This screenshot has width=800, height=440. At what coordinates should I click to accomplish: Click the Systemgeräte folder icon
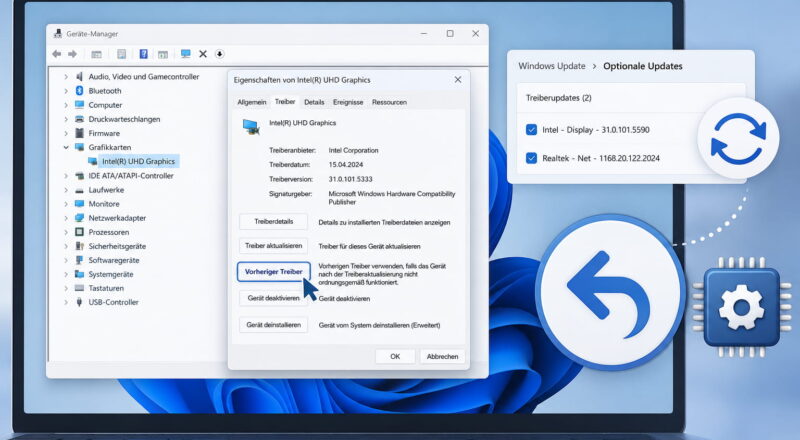coord(79,274)
